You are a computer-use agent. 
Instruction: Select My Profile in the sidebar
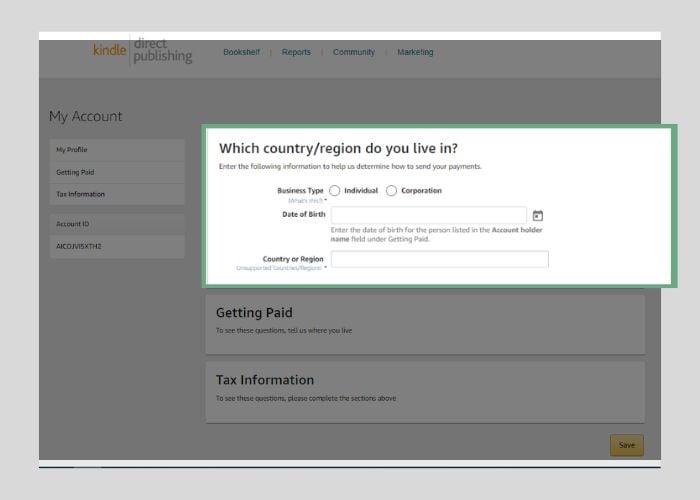point(117,150)
